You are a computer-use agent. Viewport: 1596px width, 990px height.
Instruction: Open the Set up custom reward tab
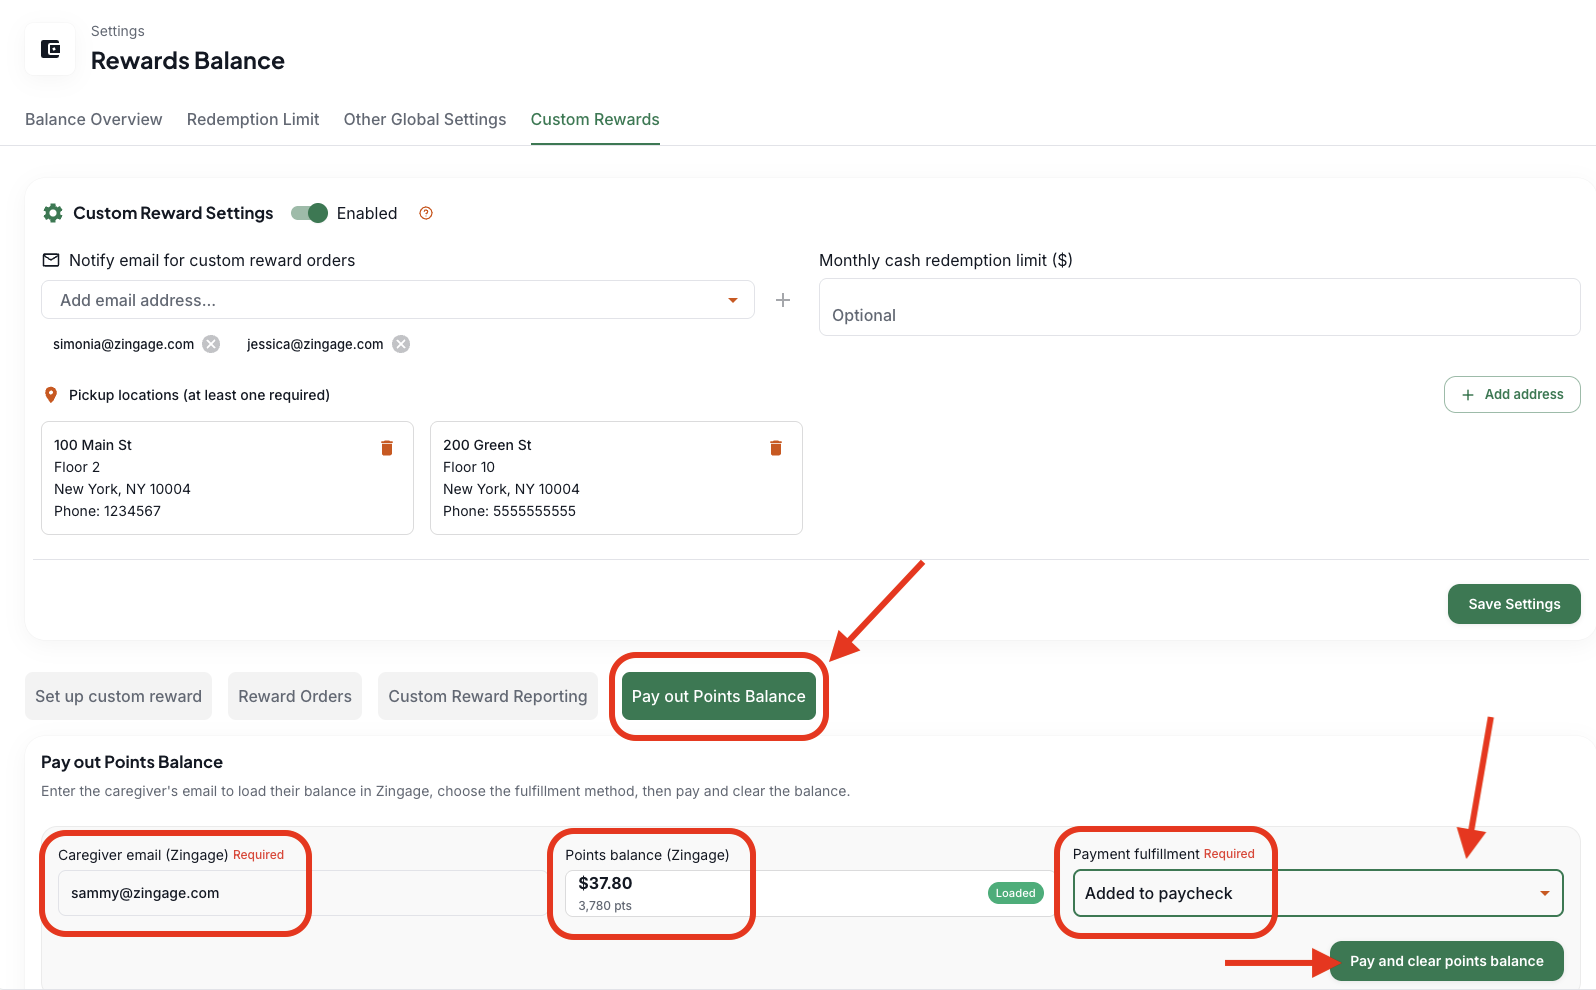[x=118, y=696]
